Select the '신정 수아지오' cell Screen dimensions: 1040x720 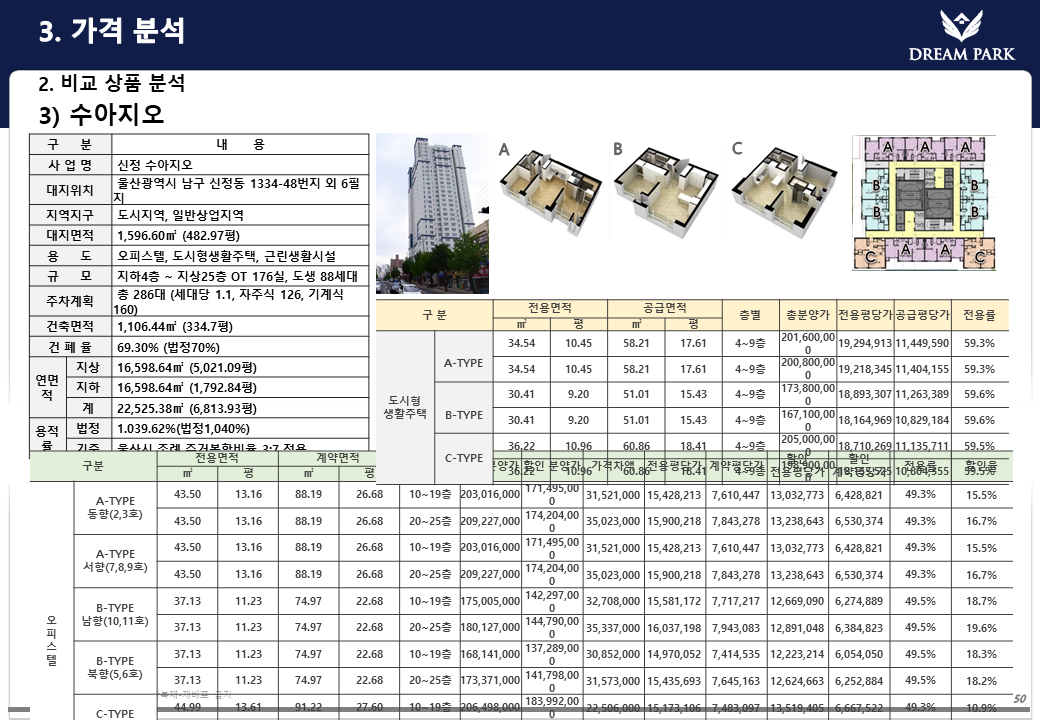tap(240, 164)
